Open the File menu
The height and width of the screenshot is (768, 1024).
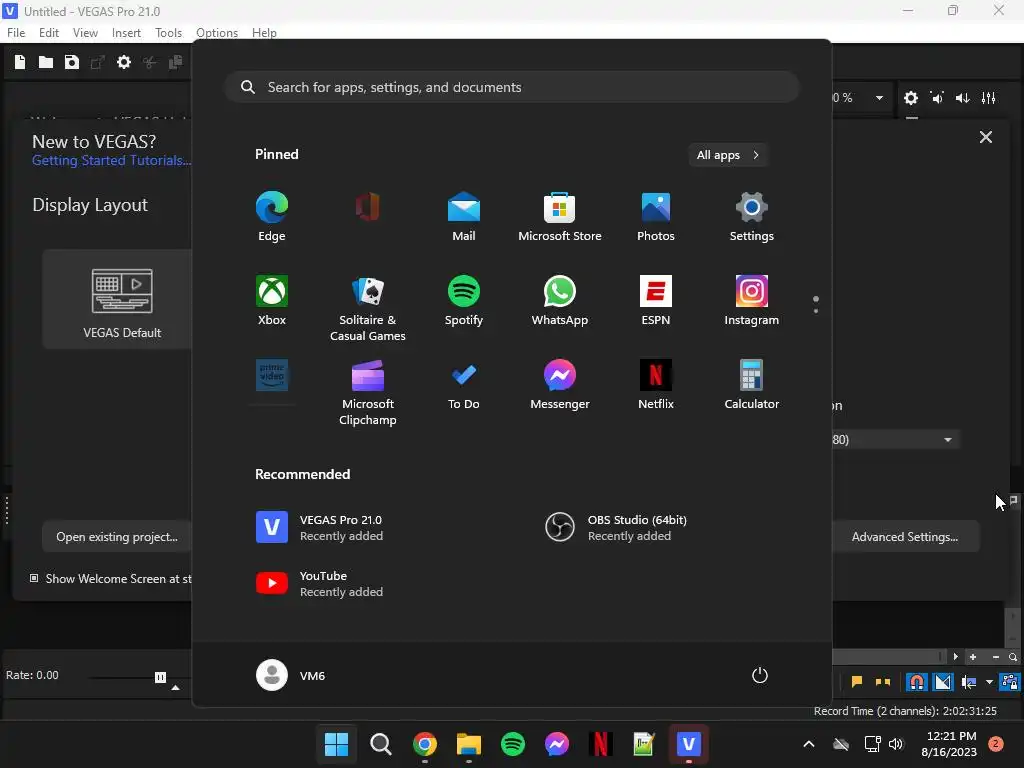pyautogui.click(x=16, y=33)
